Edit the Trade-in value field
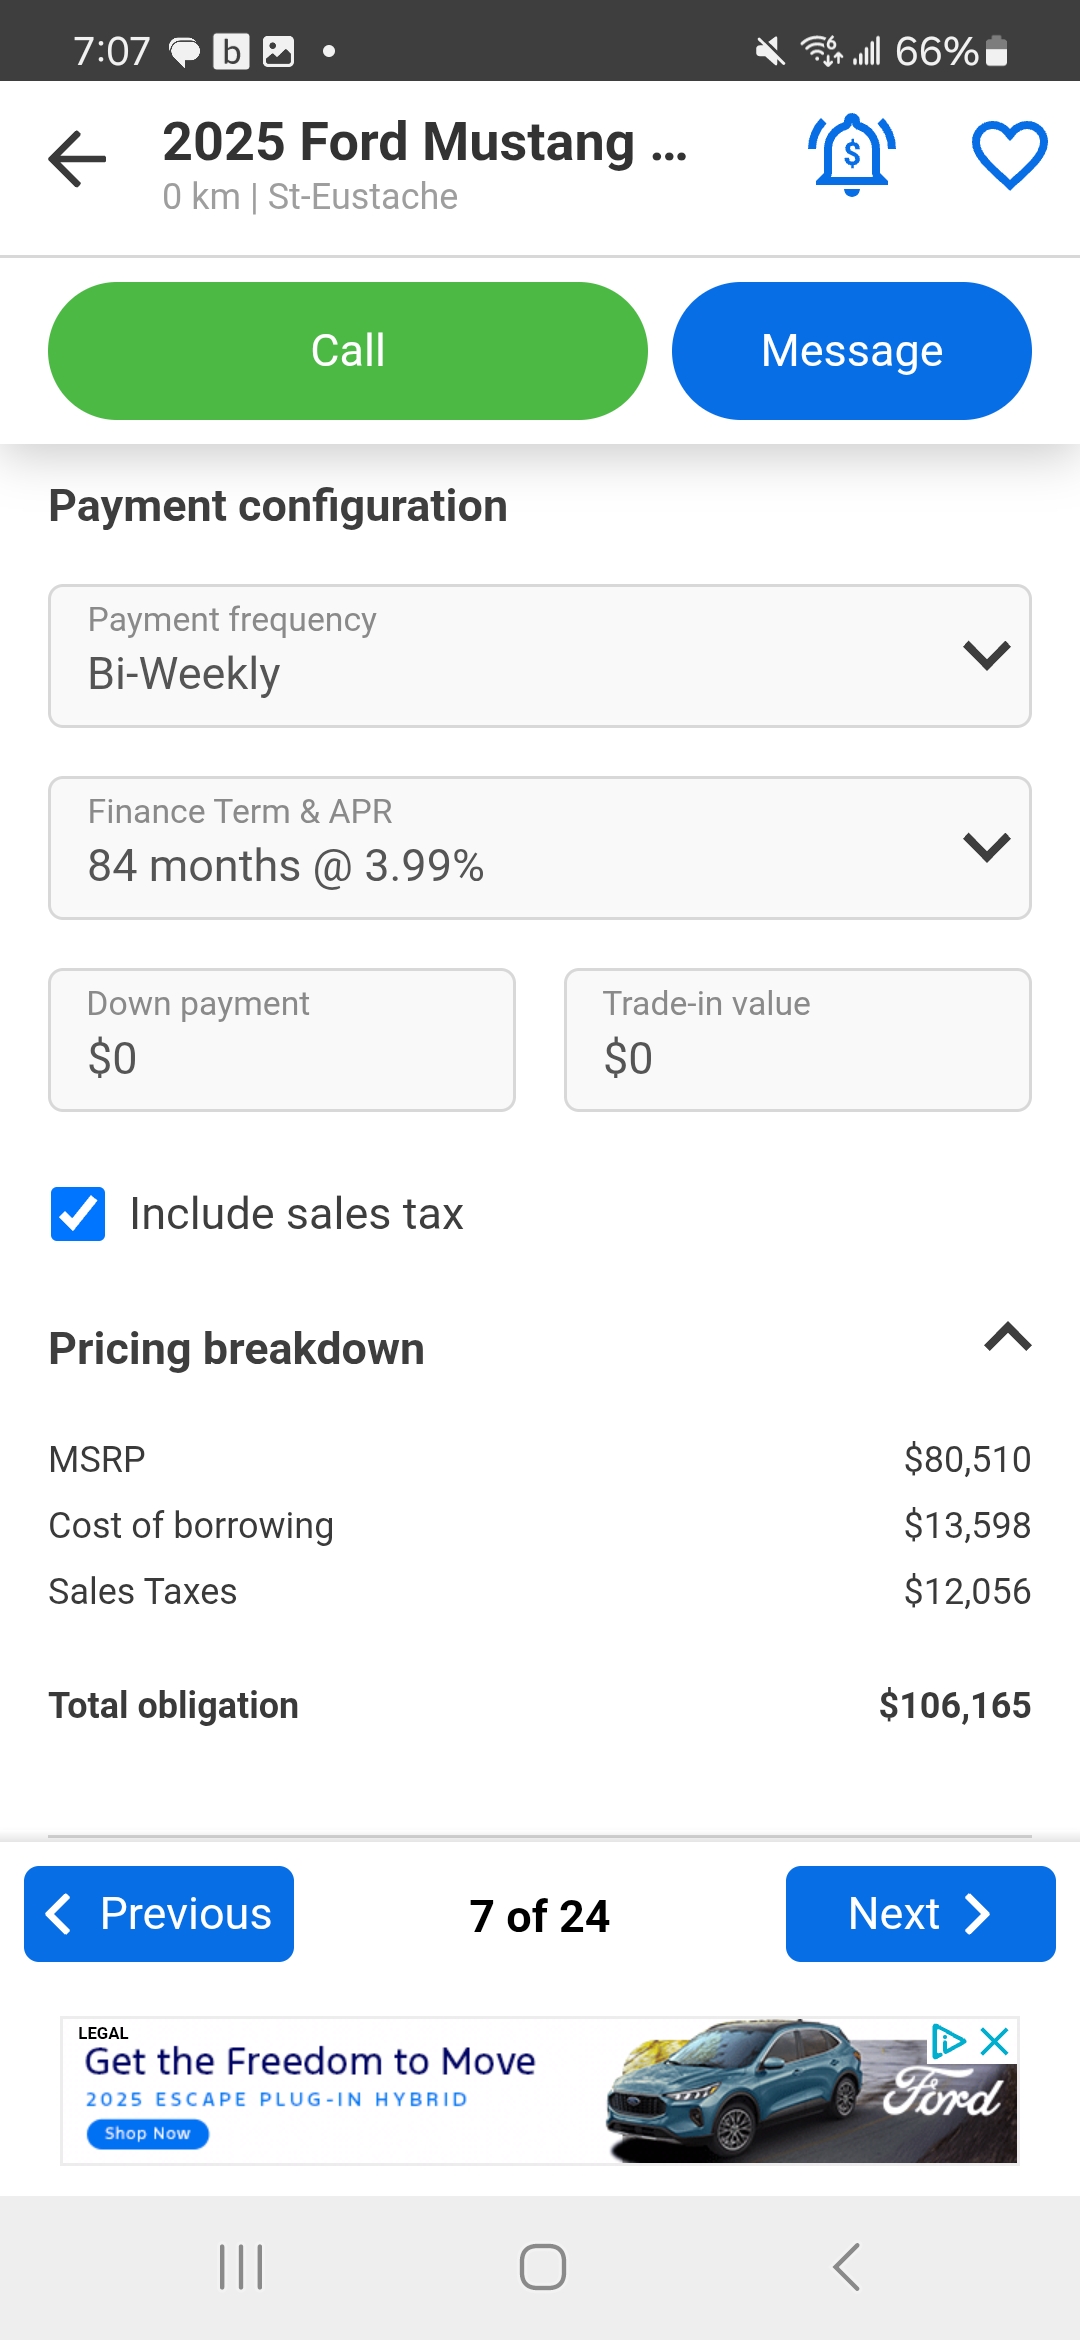The width and height of the screenshot is (1080, 2340). click(797, 1040)
